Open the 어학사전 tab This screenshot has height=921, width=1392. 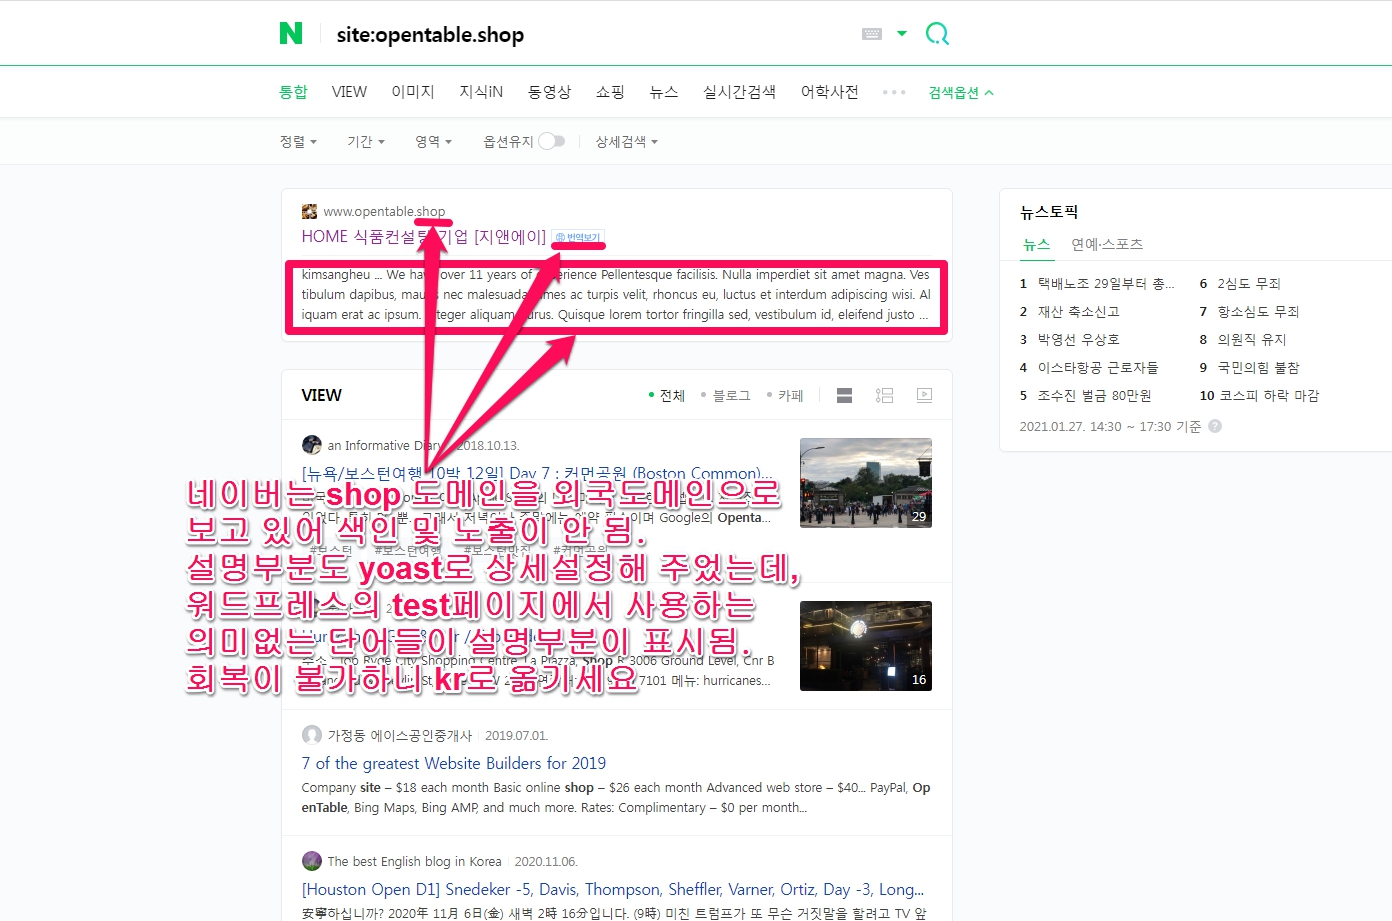click(830, 92)
